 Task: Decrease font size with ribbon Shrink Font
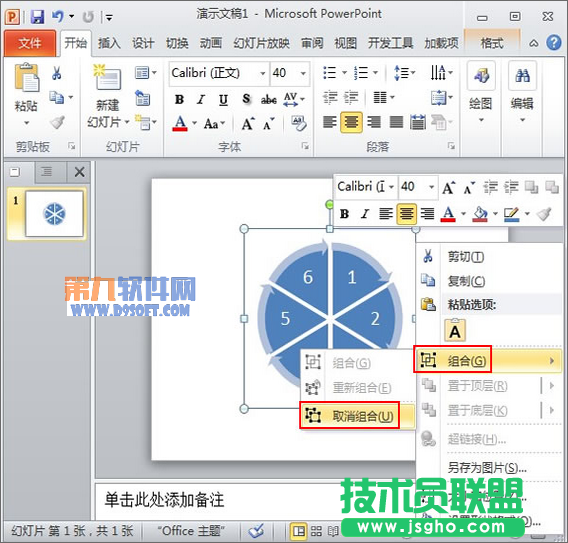point(268,124)
